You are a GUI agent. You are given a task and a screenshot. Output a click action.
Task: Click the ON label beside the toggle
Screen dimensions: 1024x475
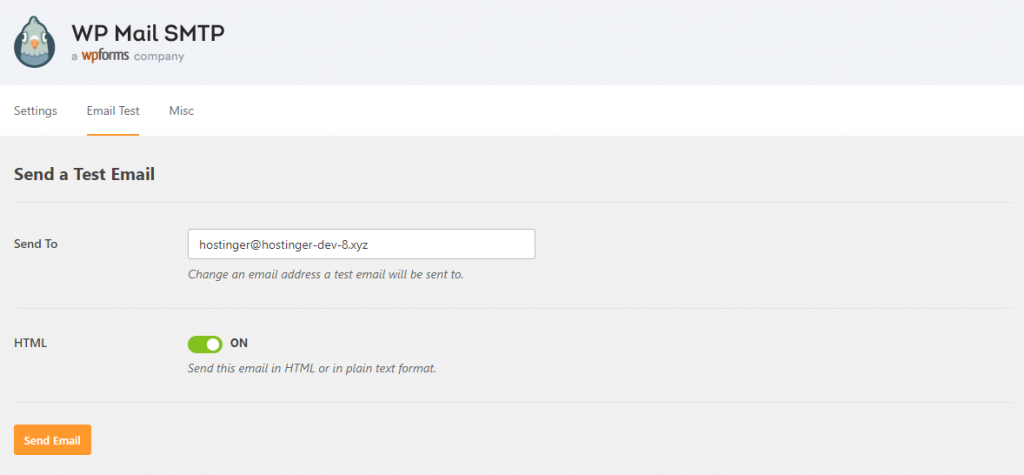point(239,343)
